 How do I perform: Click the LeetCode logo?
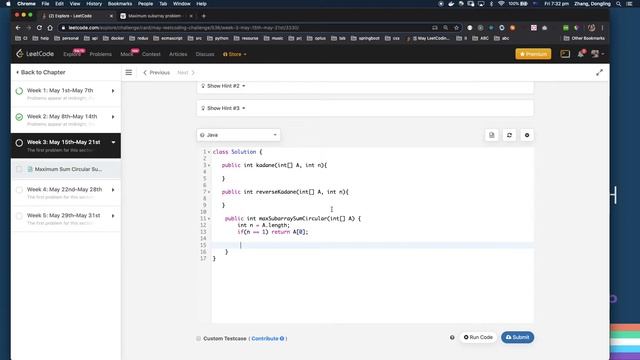[35, 54]
